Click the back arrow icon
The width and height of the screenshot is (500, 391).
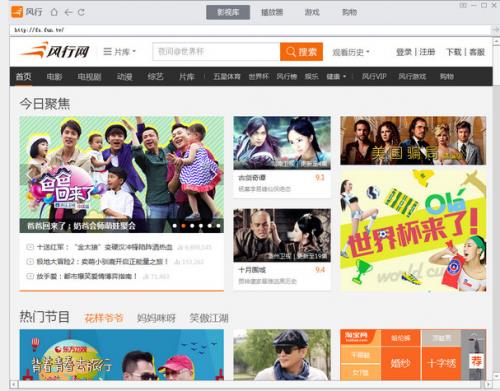68,12
